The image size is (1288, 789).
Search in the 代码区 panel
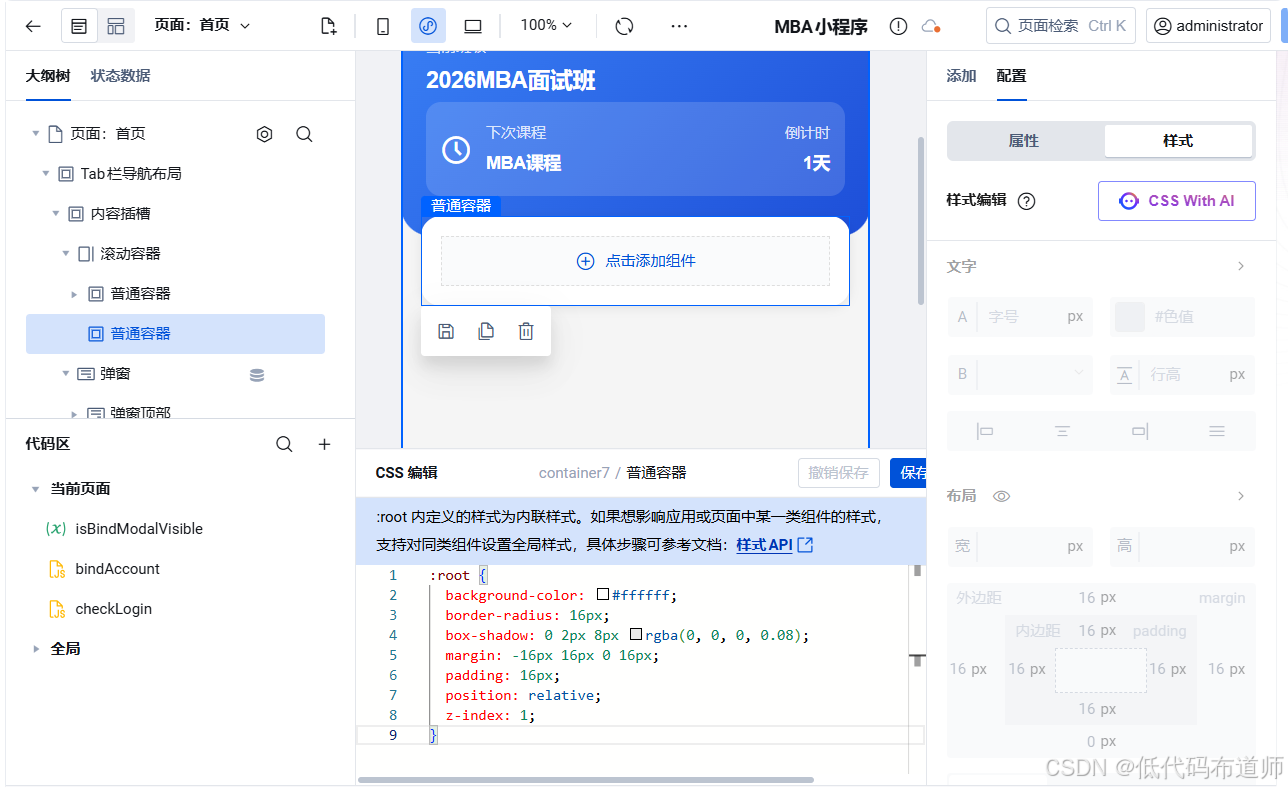[x=284, y=444]
